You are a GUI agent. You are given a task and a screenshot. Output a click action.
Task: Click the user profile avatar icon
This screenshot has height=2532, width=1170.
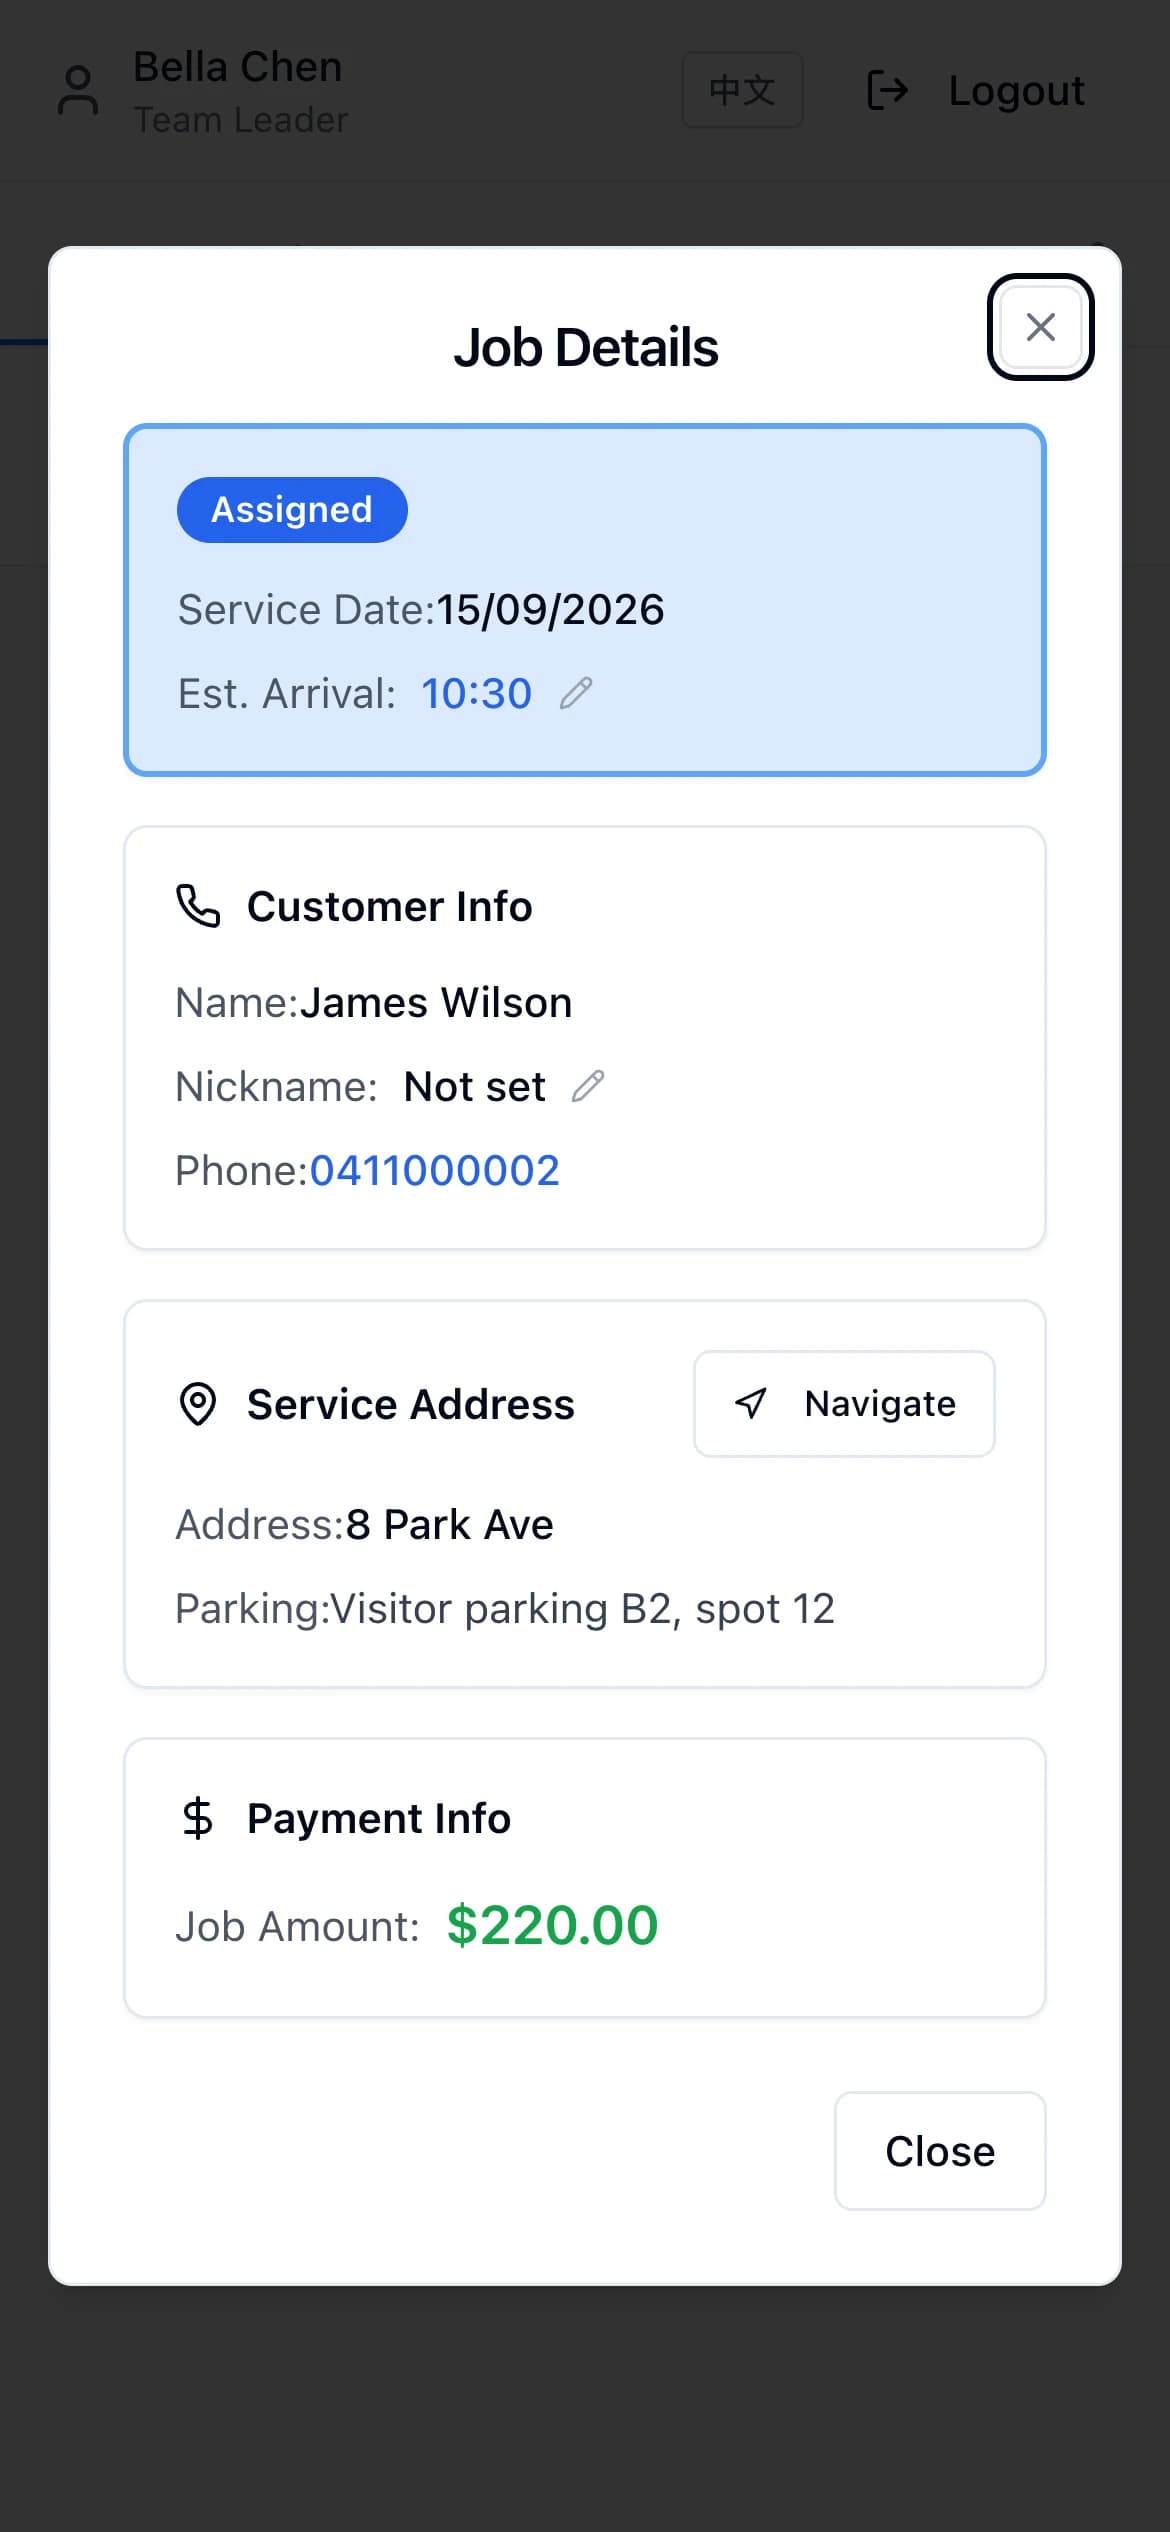click(x=78, y=90)
